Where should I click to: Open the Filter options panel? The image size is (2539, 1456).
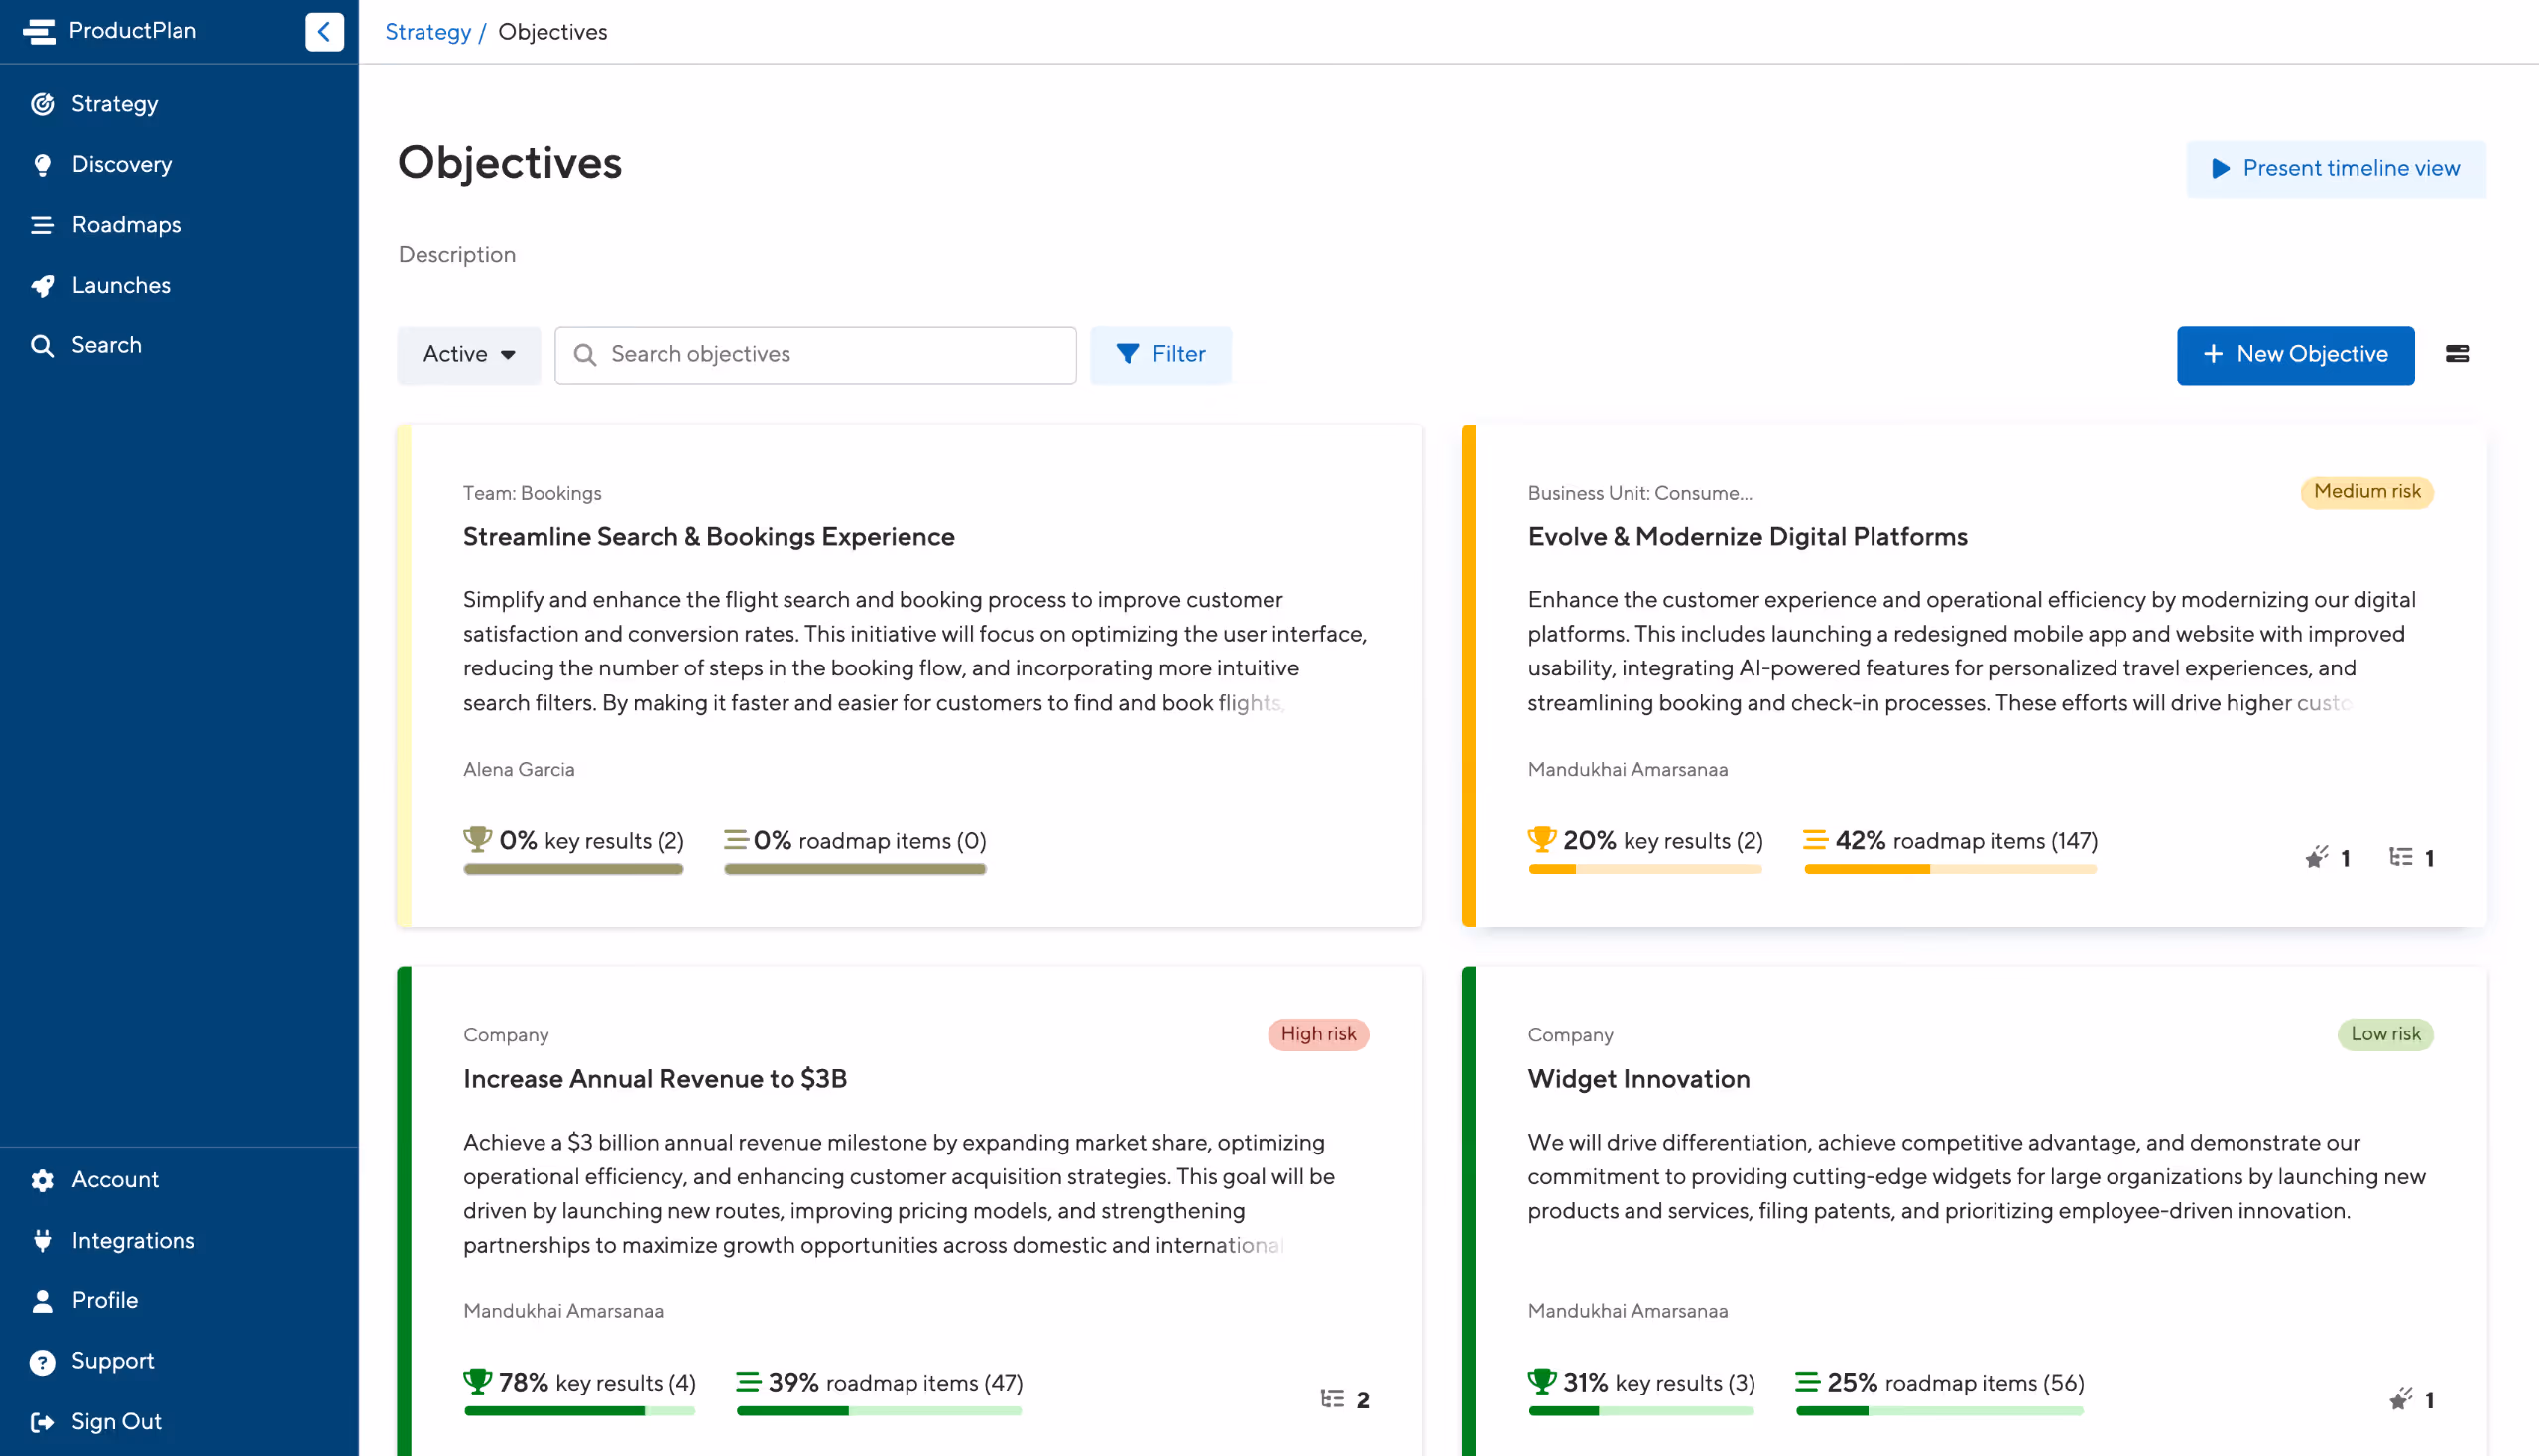(x=1160, y=355)
